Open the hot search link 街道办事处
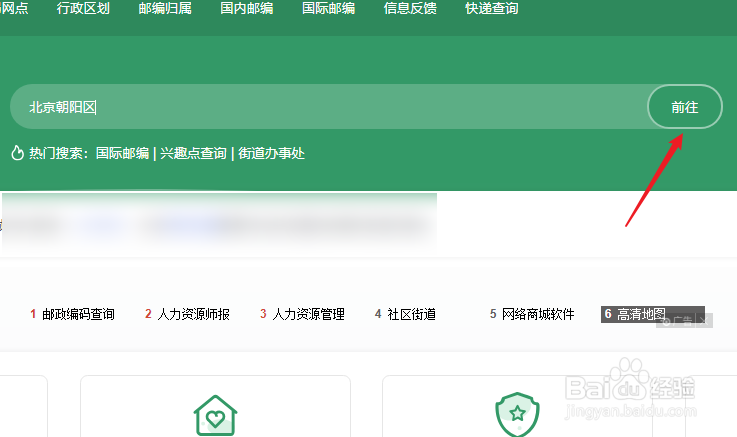 tap(271, 153)
